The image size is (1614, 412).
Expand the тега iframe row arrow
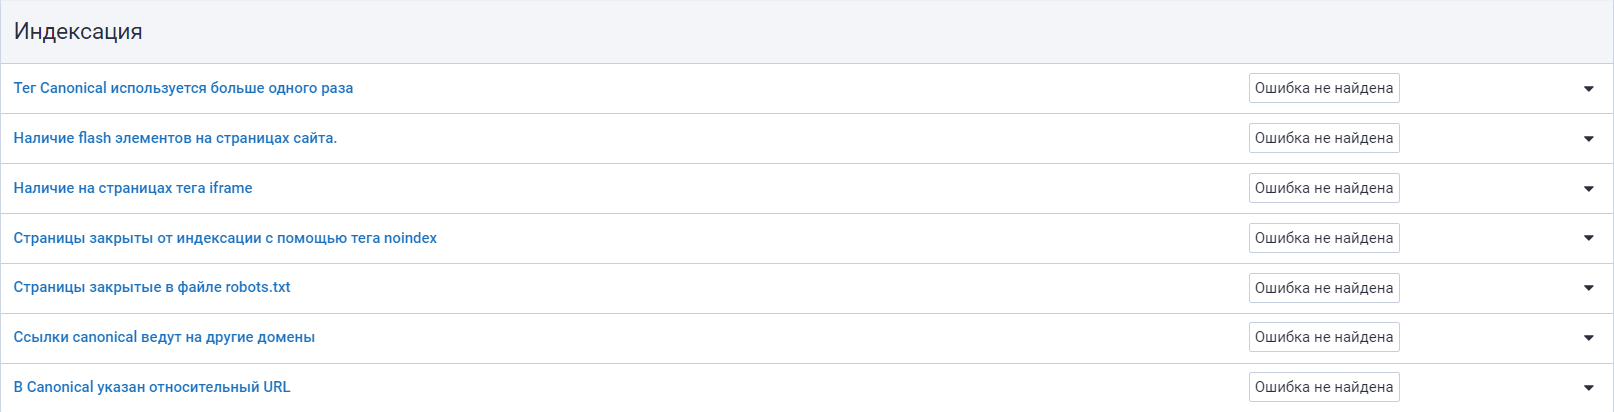[x=1588, y=189]
